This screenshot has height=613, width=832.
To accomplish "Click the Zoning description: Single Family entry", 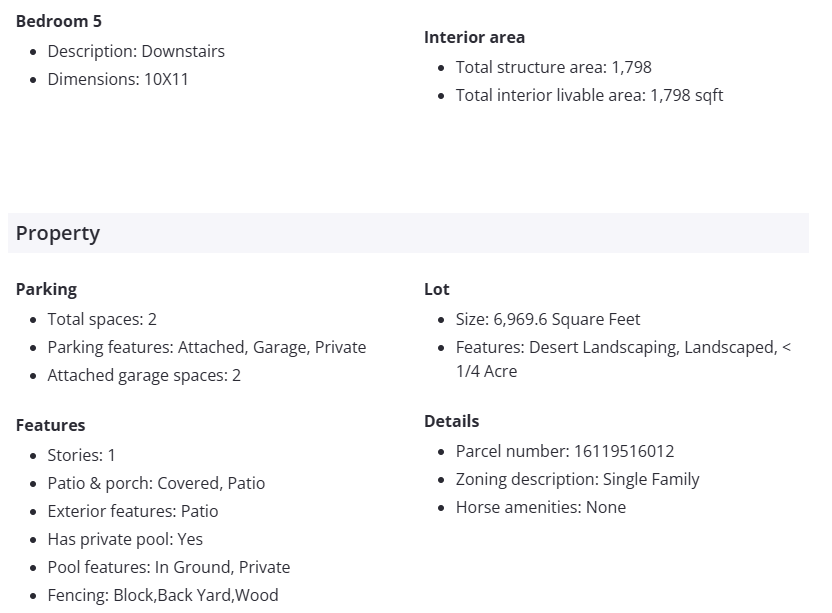I will [x=577, y=479].
